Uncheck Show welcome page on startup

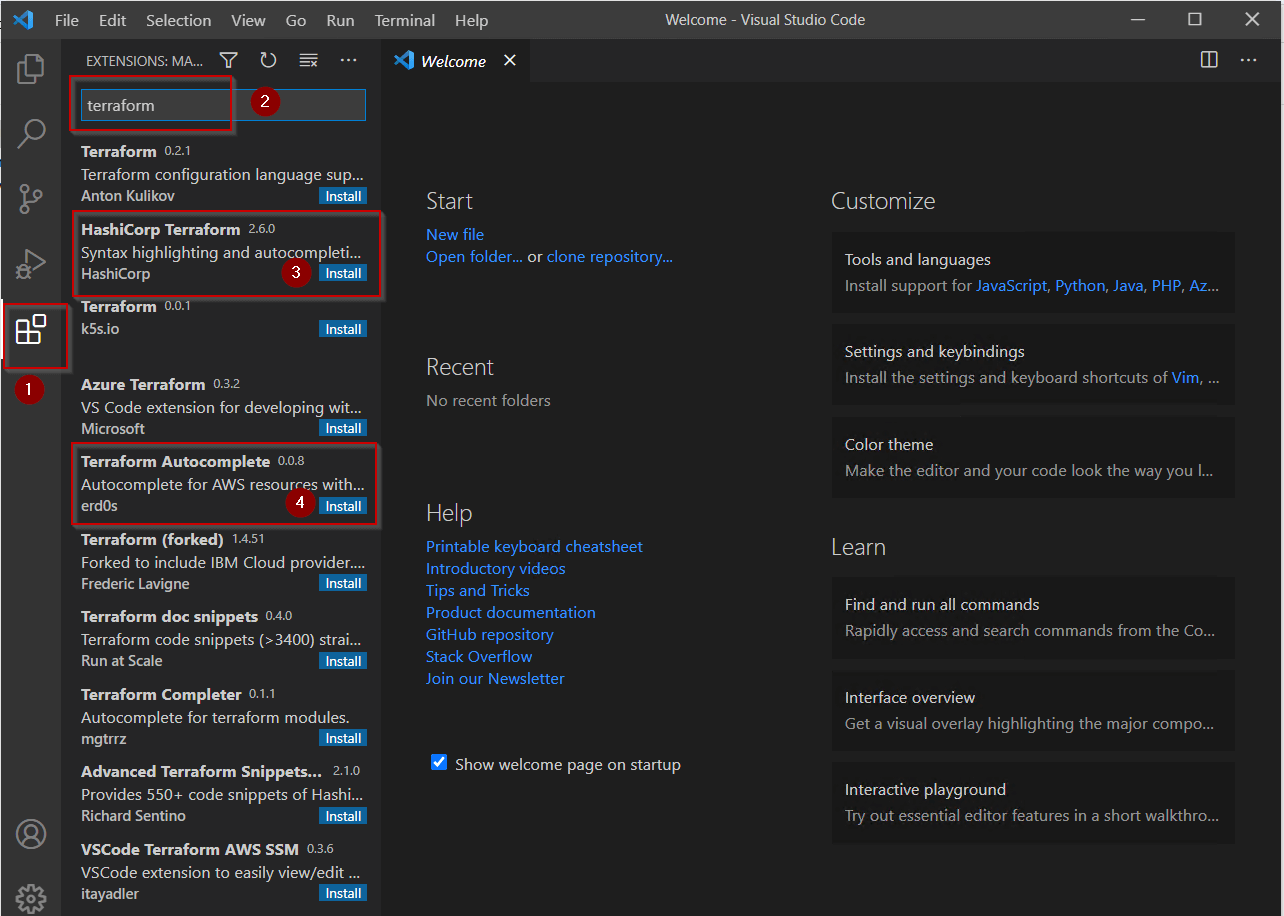click(x=439, y=761)
